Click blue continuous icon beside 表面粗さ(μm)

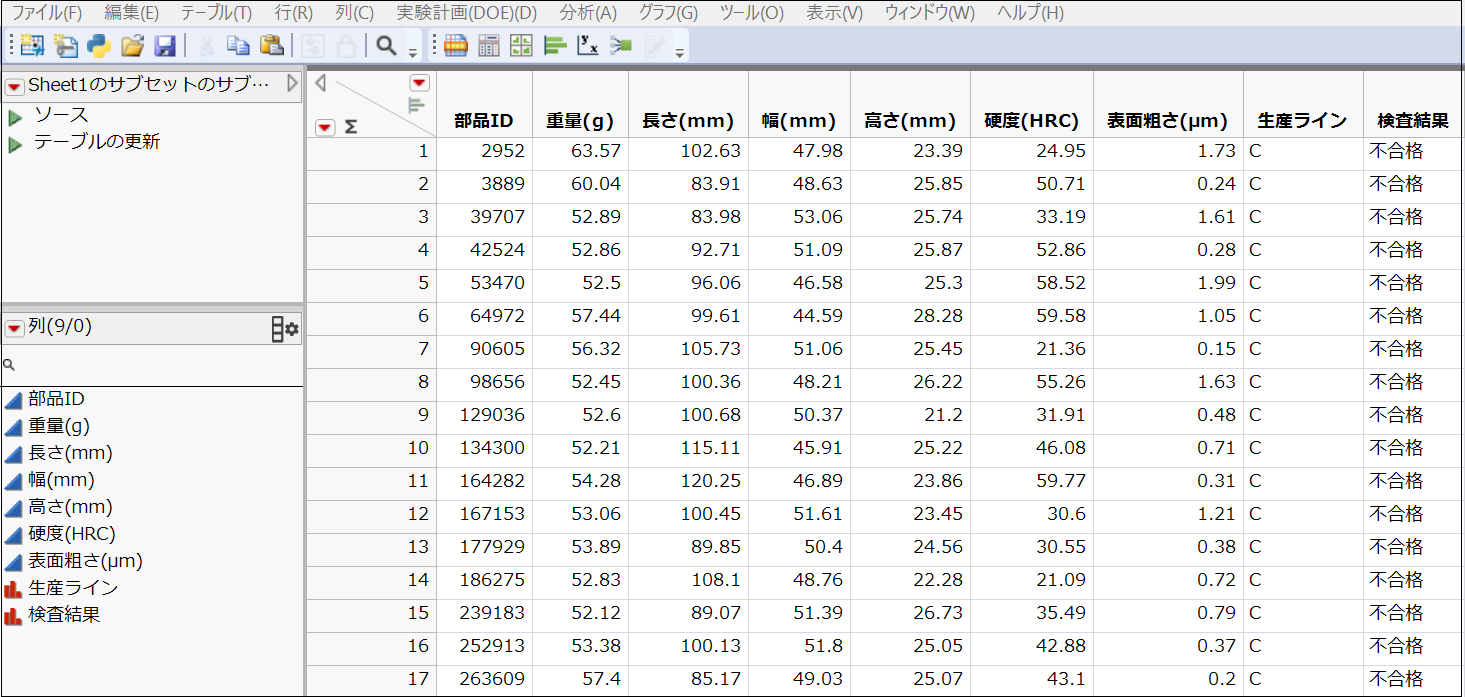click(x=13, y=561)
